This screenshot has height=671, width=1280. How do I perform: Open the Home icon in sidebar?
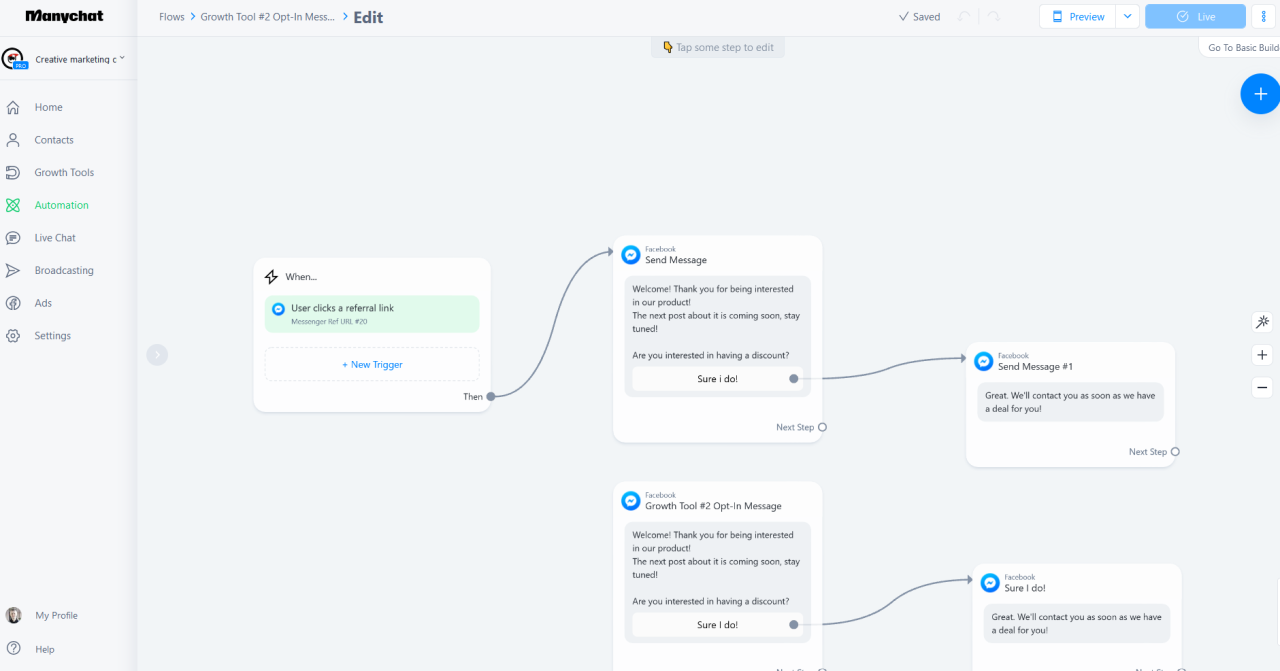pyautogui.click(x=13, y=107)
